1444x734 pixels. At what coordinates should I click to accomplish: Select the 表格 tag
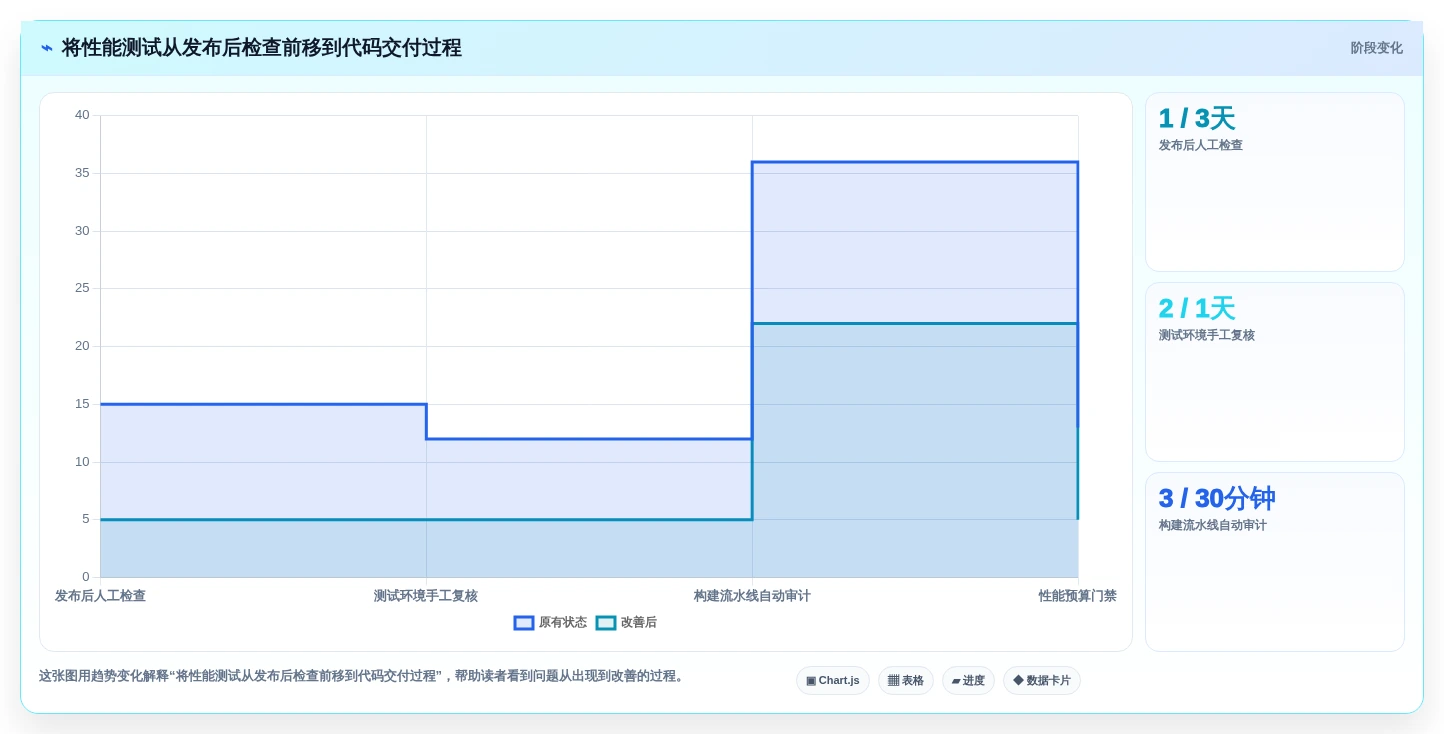[x=906, y=680]
